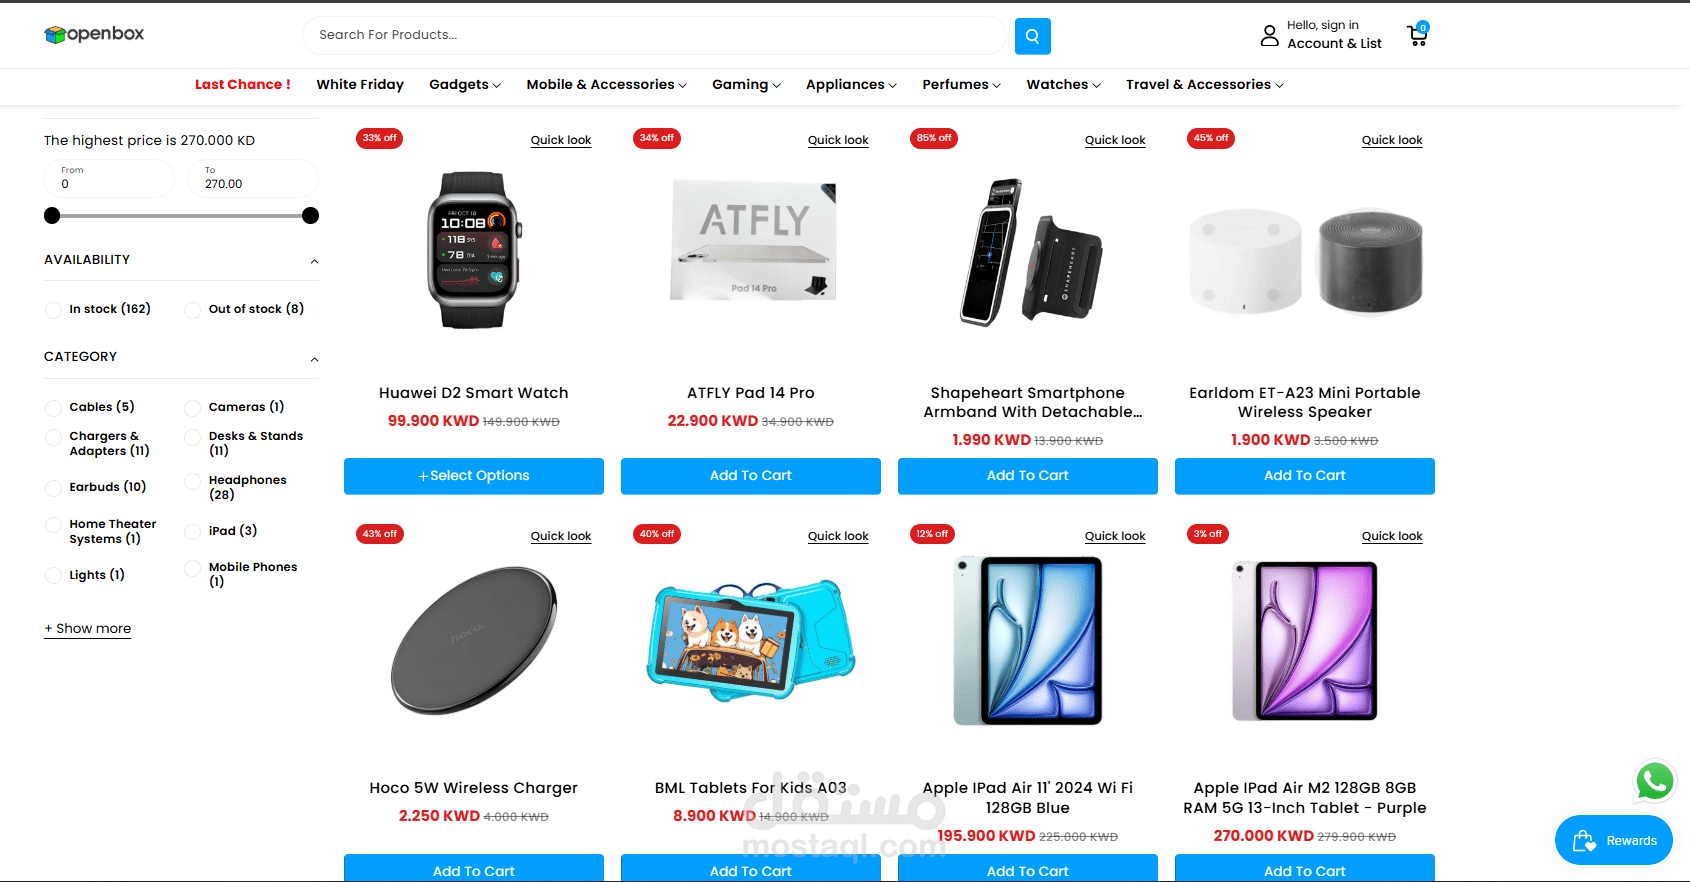Collapse the Category filter section
Image resolution: width=1690 pixels, height=882 pixels.
(314, 358)
